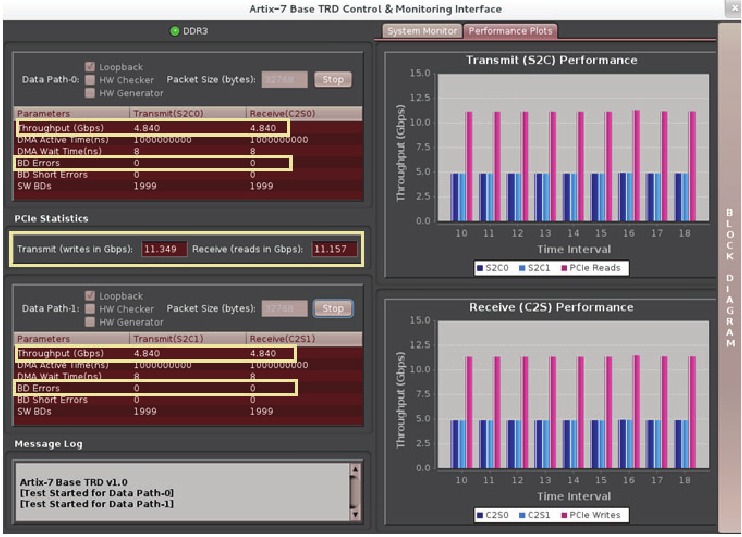Image resolution: width=742 pixels, height=537 pixels.
Task: Click SW BDs row in Data Path-1 table
Action: tap(189, 412)
